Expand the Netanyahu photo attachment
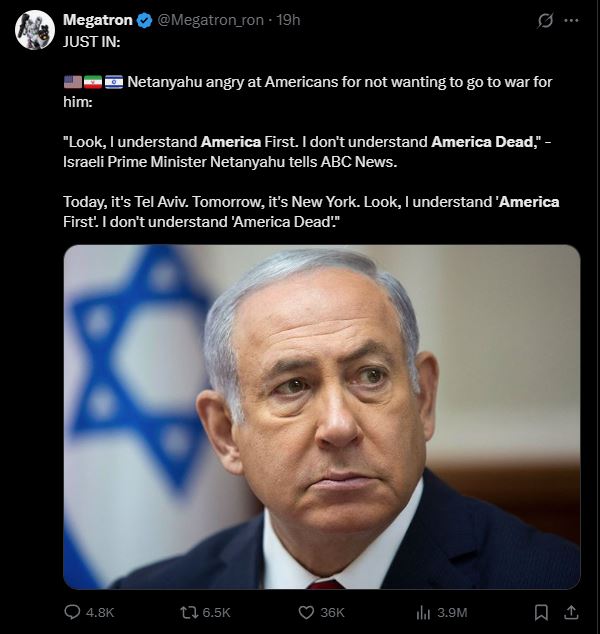The image size is (600, 634). coord(322,416)
